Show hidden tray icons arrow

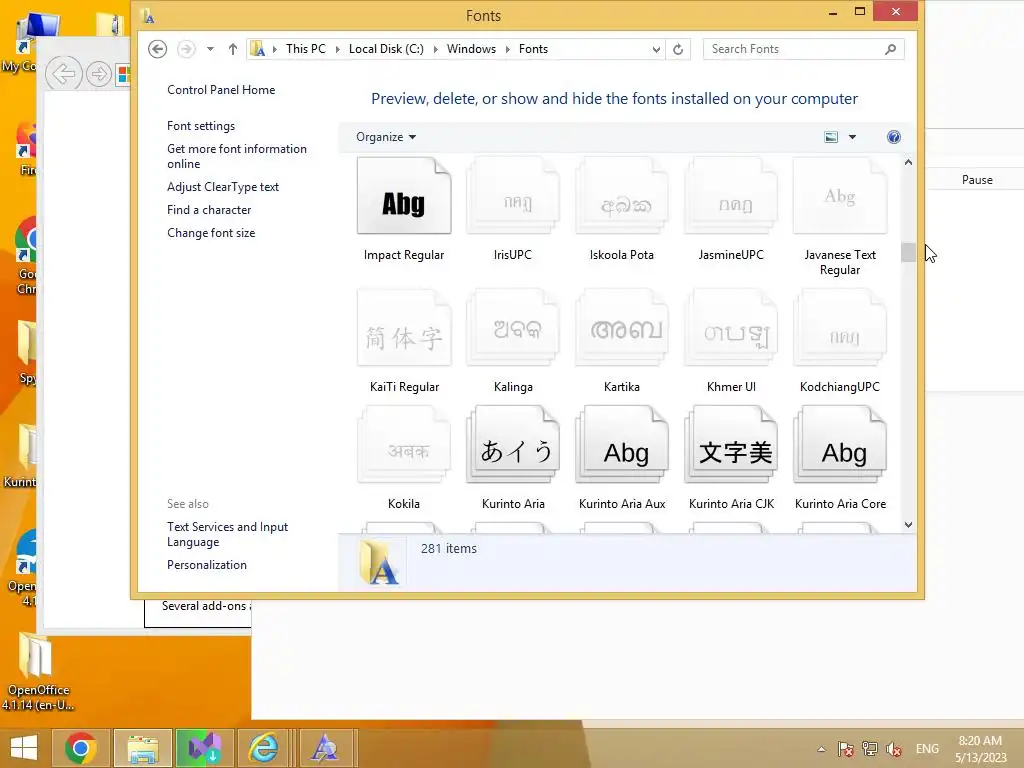[822, 749]
